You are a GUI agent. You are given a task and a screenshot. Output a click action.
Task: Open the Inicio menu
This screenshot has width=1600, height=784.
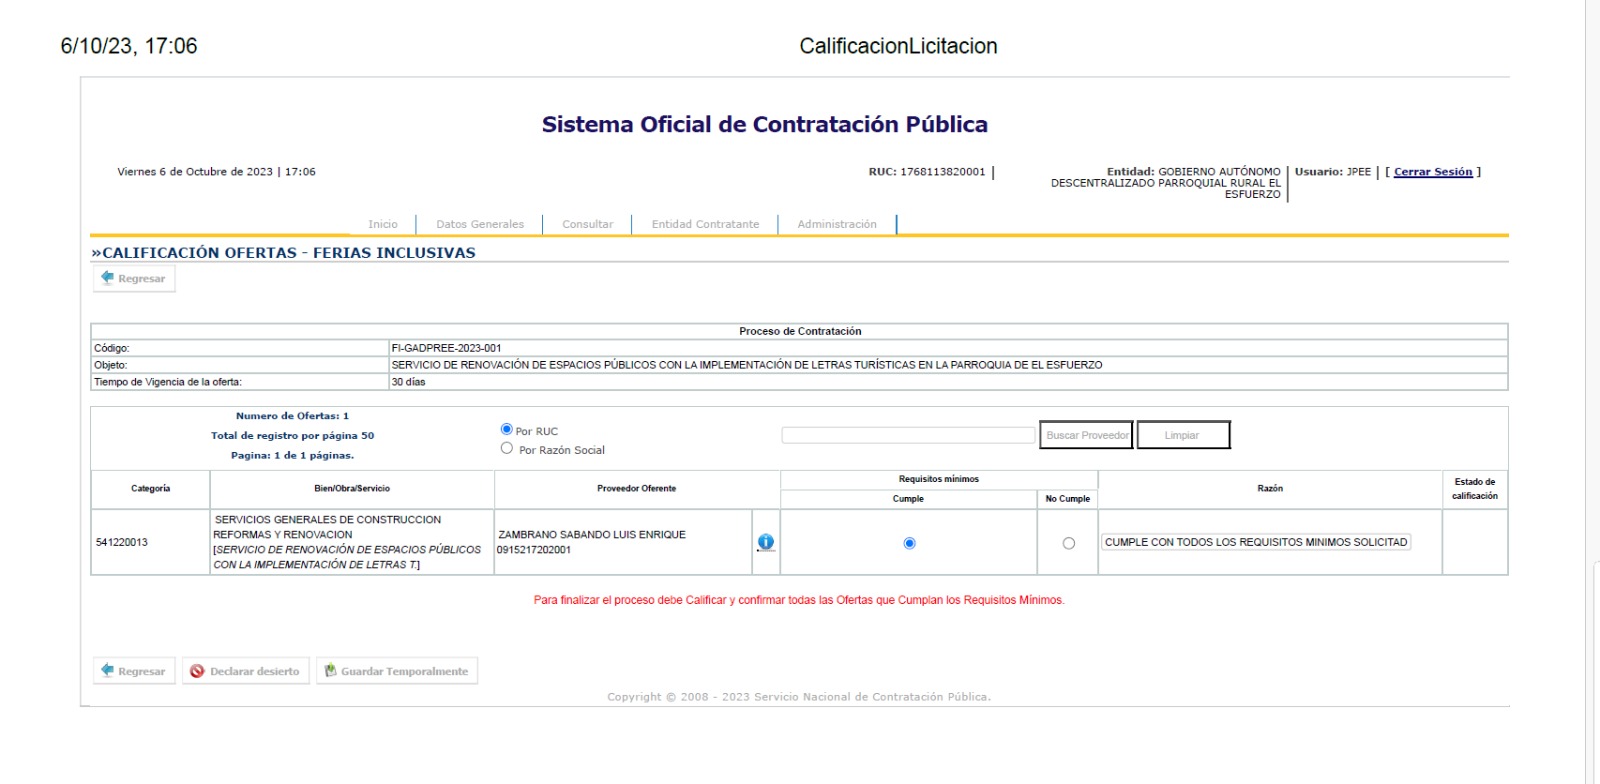[382, 224]
